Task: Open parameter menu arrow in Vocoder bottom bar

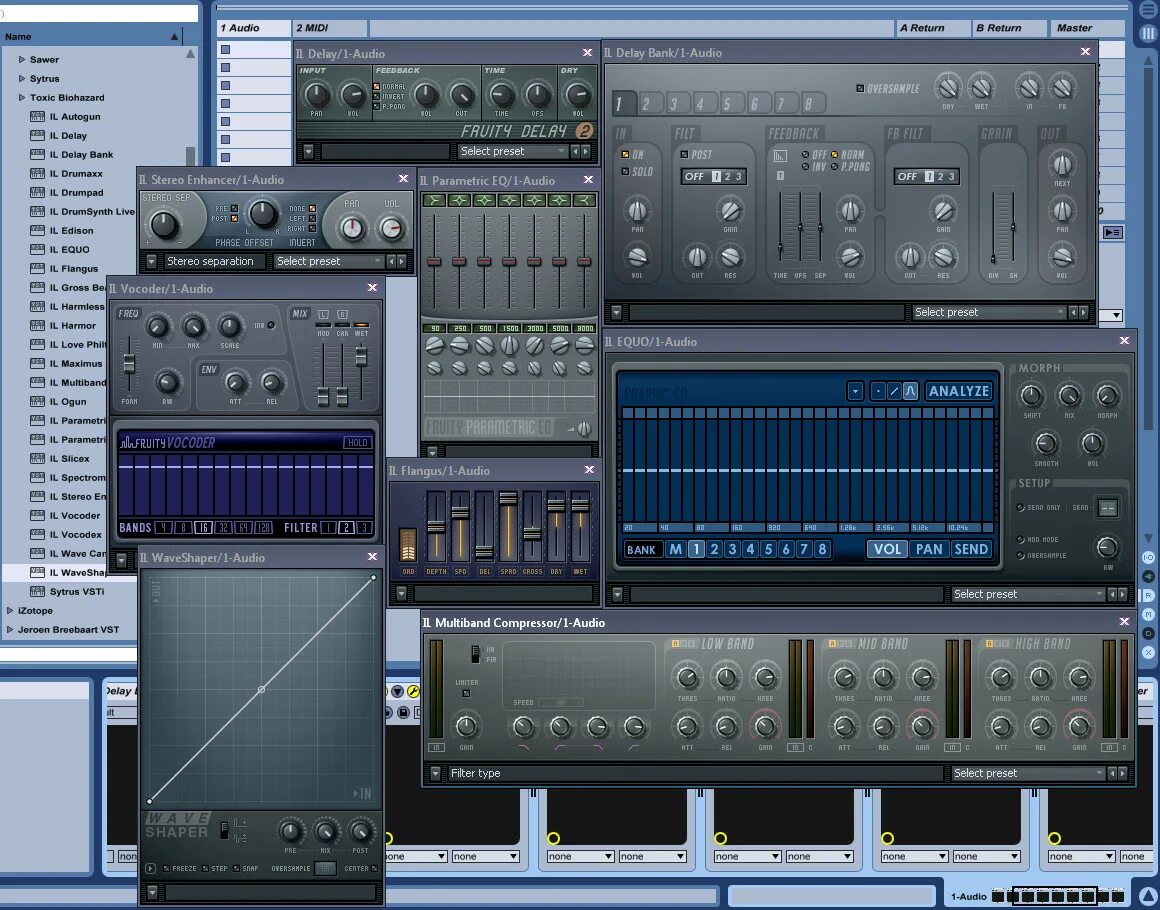Action: pyautogui.click(x=121, y=561)
